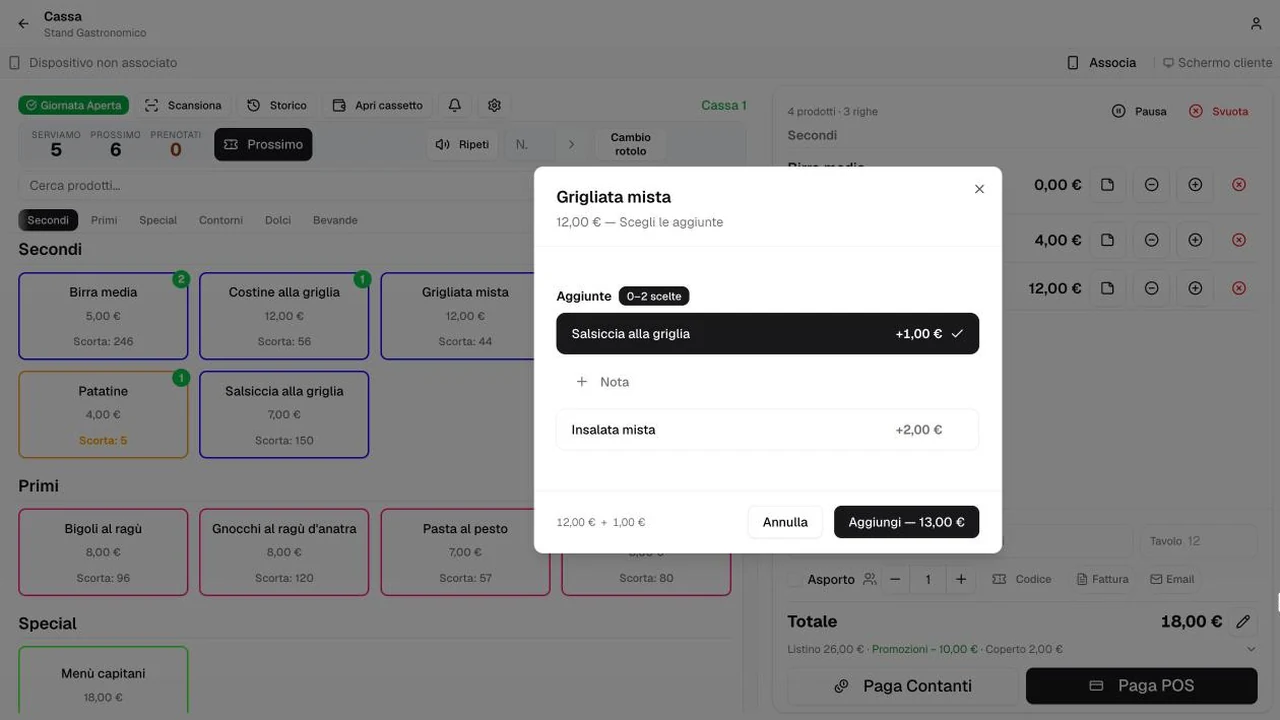
Task: Click the Tavolo number field
Action: click(1199, 541)
